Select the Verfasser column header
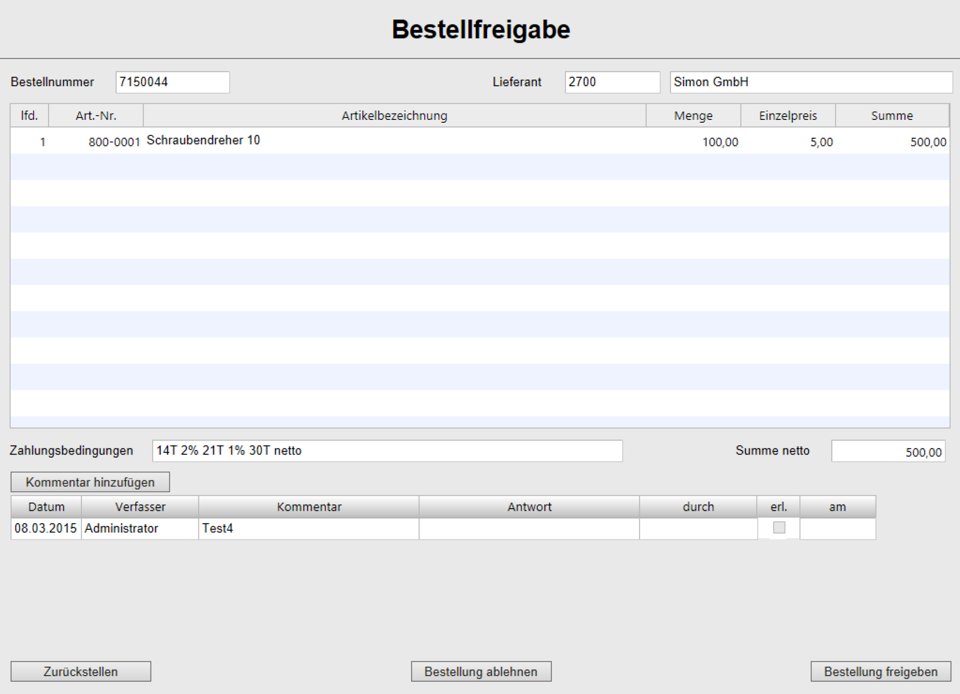The height and width of the screenshot is (694, 960). (140, 507)
